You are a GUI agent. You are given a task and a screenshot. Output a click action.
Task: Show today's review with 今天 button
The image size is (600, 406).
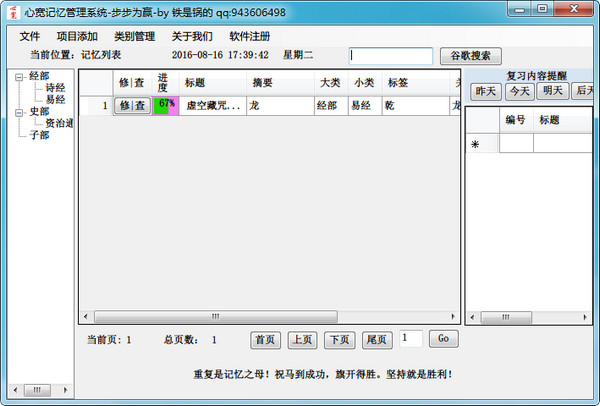tap(518, 91)
